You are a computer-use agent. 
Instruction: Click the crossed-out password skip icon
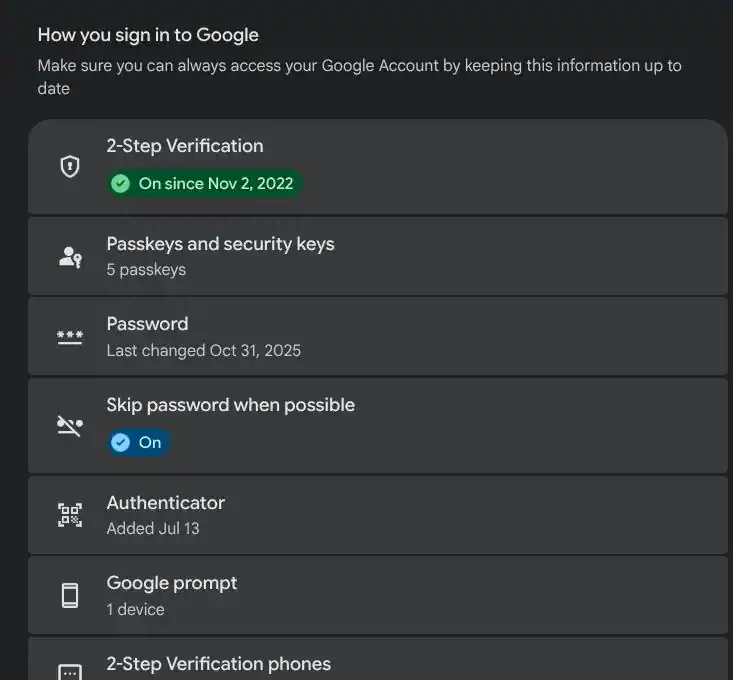click(70, 425)
